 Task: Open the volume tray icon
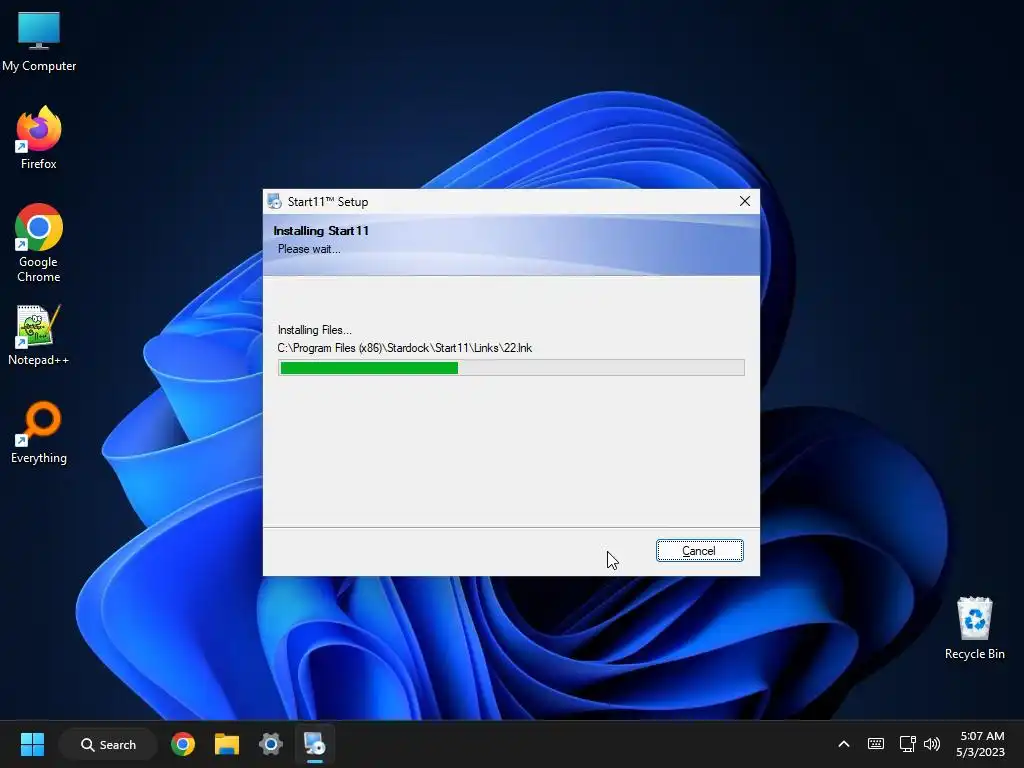tap(932, 744)
